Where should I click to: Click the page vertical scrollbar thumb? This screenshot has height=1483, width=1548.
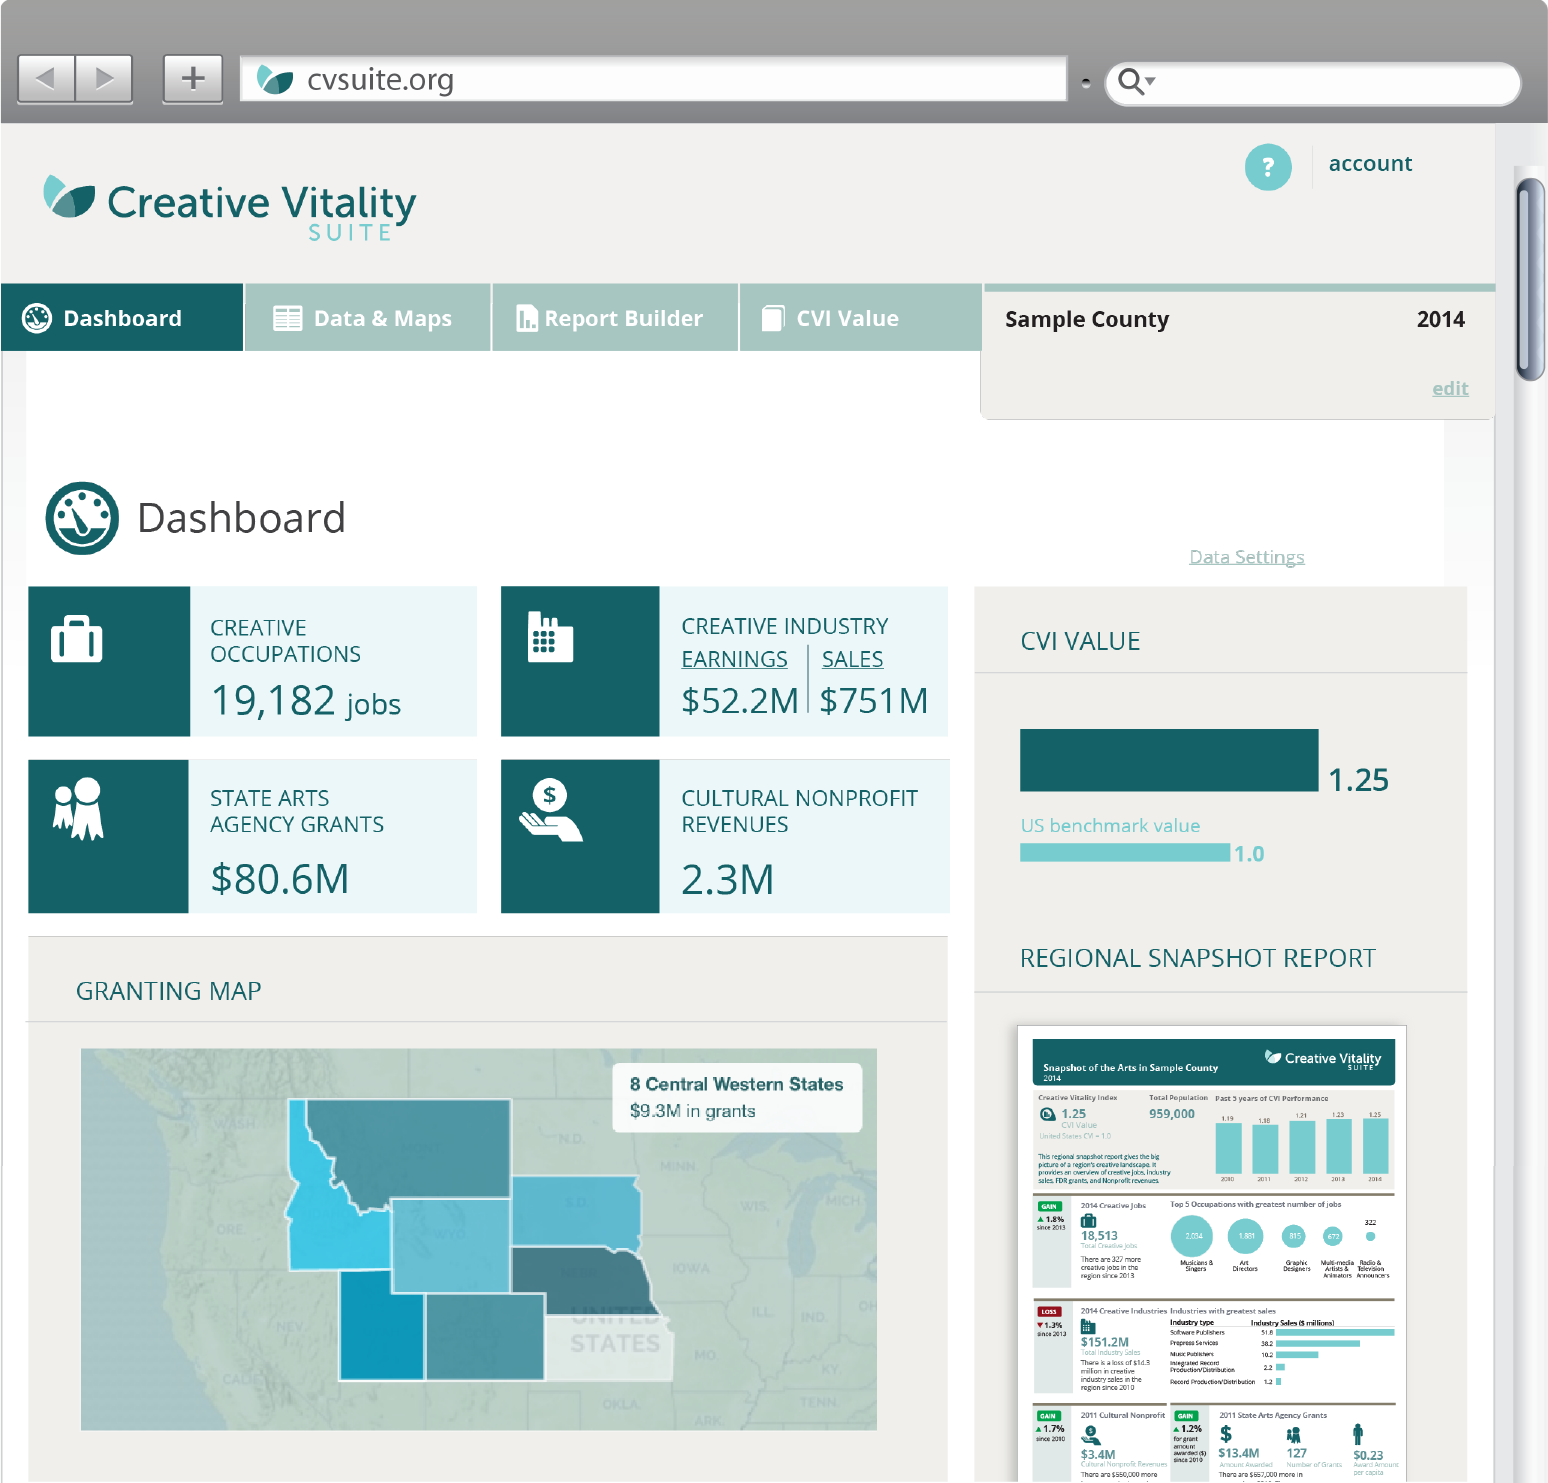coord(1531,280)
